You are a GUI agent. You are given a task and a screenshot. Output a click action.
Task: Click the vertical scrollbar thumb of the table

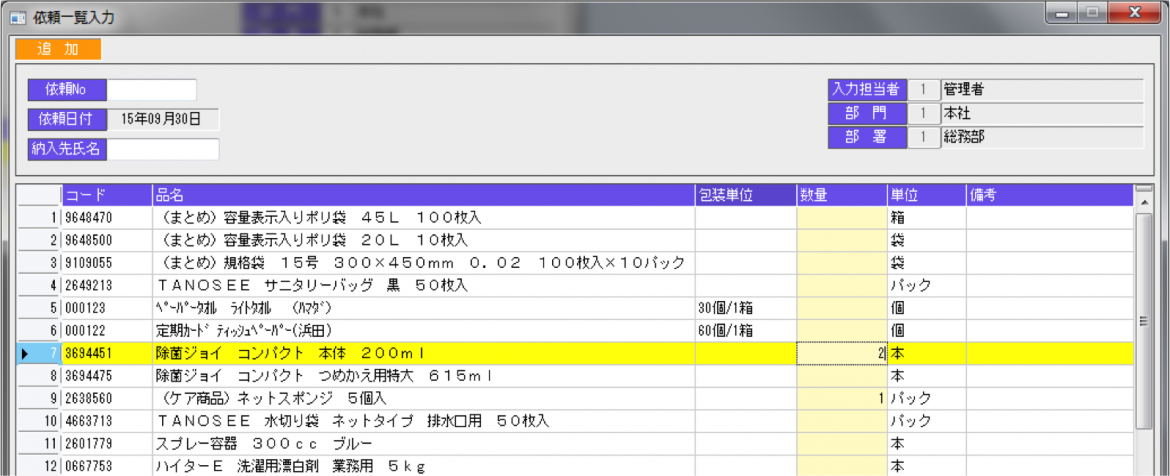coord(1142,321)
